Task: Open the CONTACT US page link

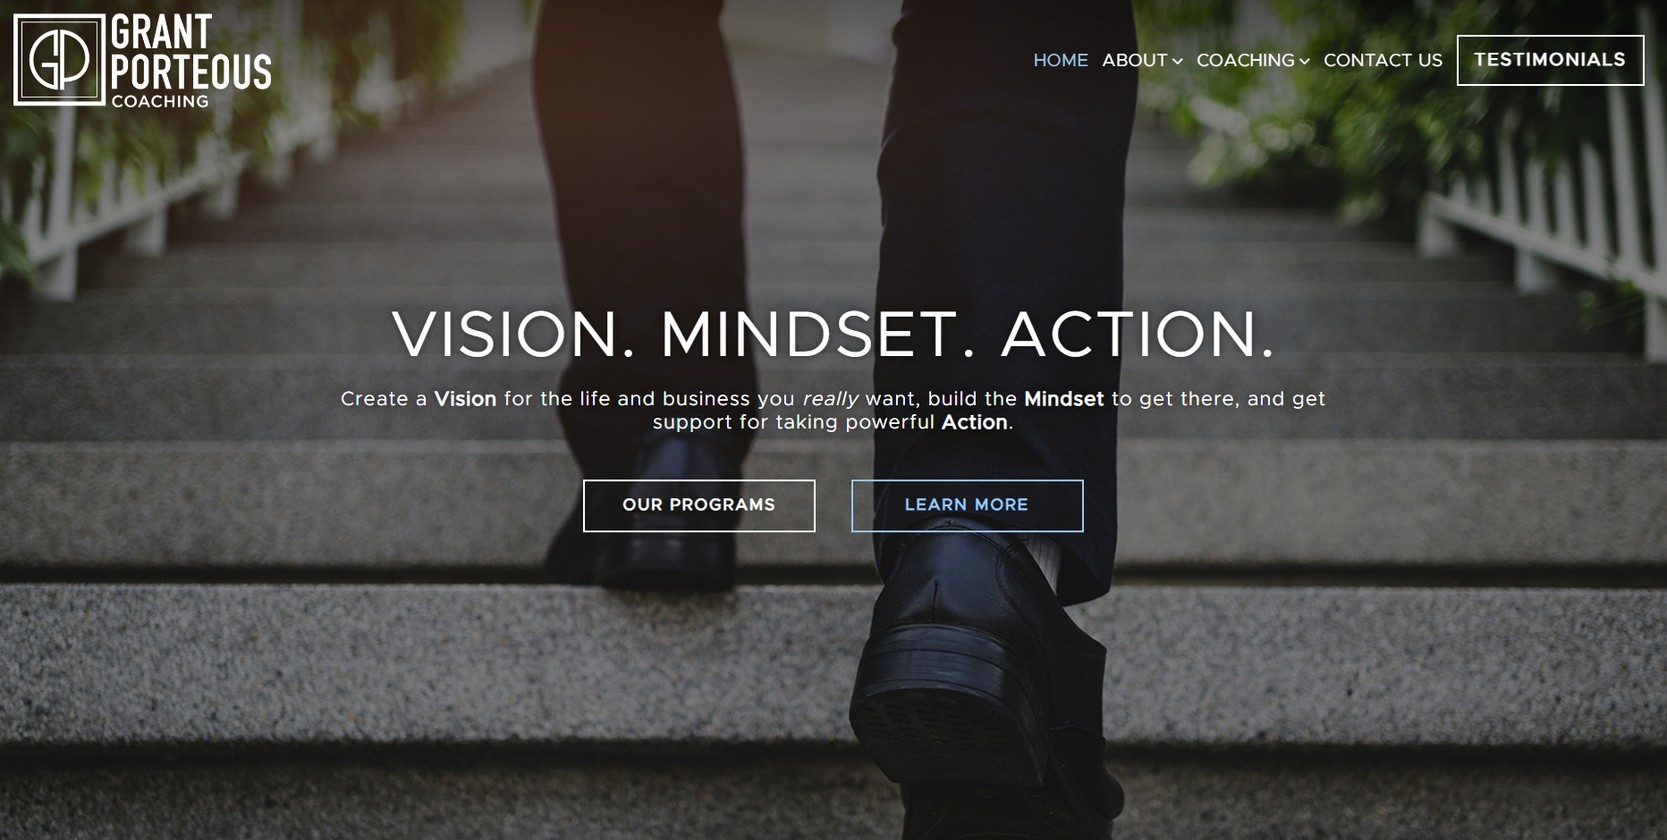Action: 1383,60
